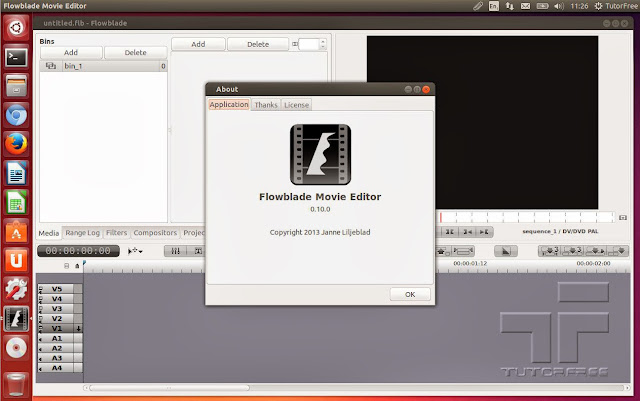Click the go to mark in icon
Viewport: 640px width, 401px height.
[x=468, y=232]
